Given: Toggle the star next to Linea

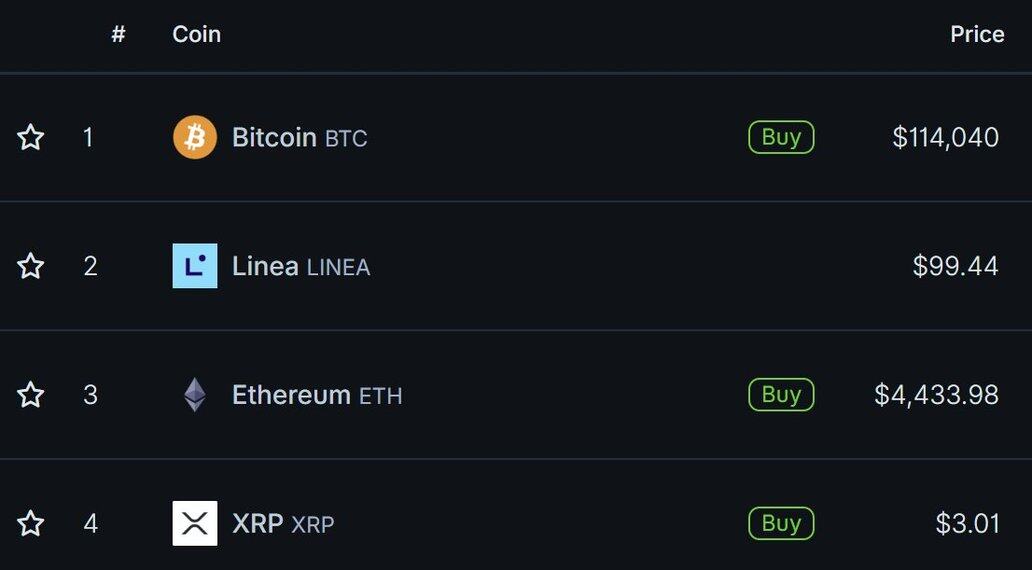Looking at the screenshot, I should [x=30, y=266].
